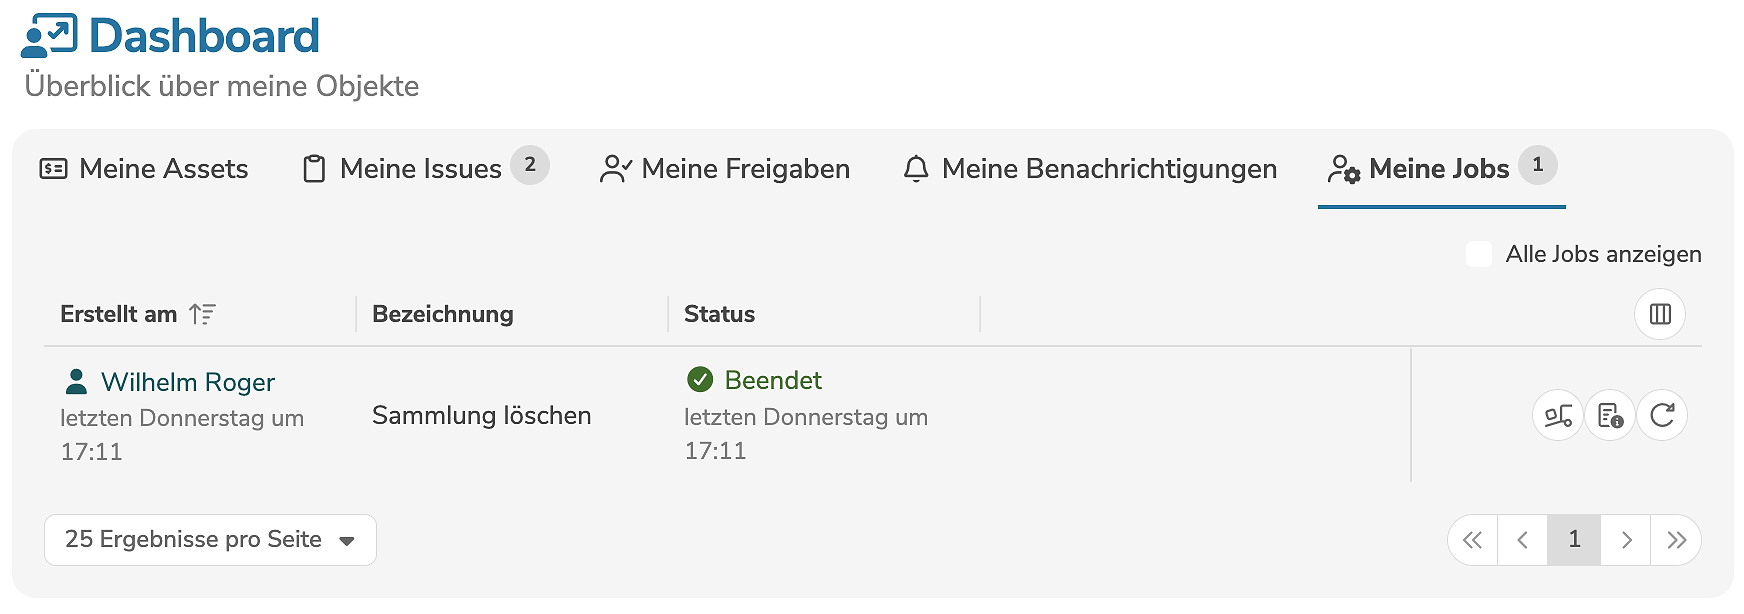The image size is (1744, 614).
Task: Open the results per page dropdown
Action: pyautogui.click(x=209, y=540)
